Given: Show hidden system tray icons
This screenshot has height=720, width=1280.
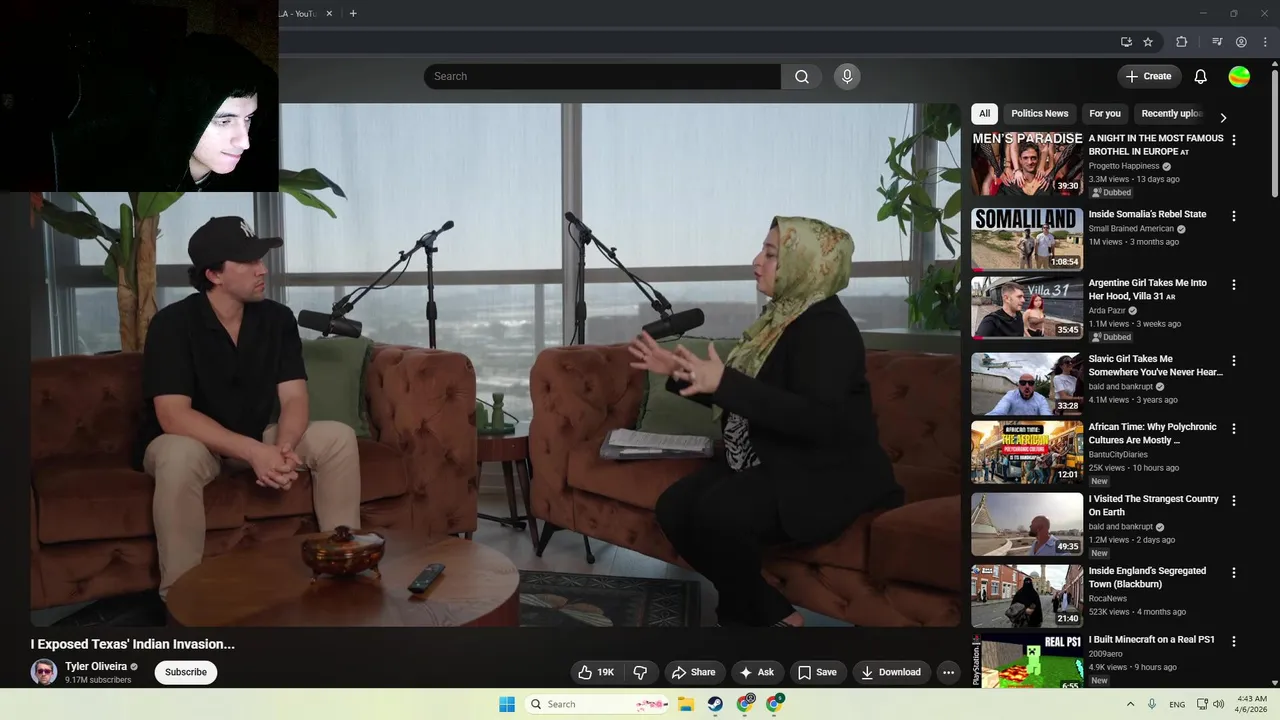Looking at the screenshot, I should 1130,704.
